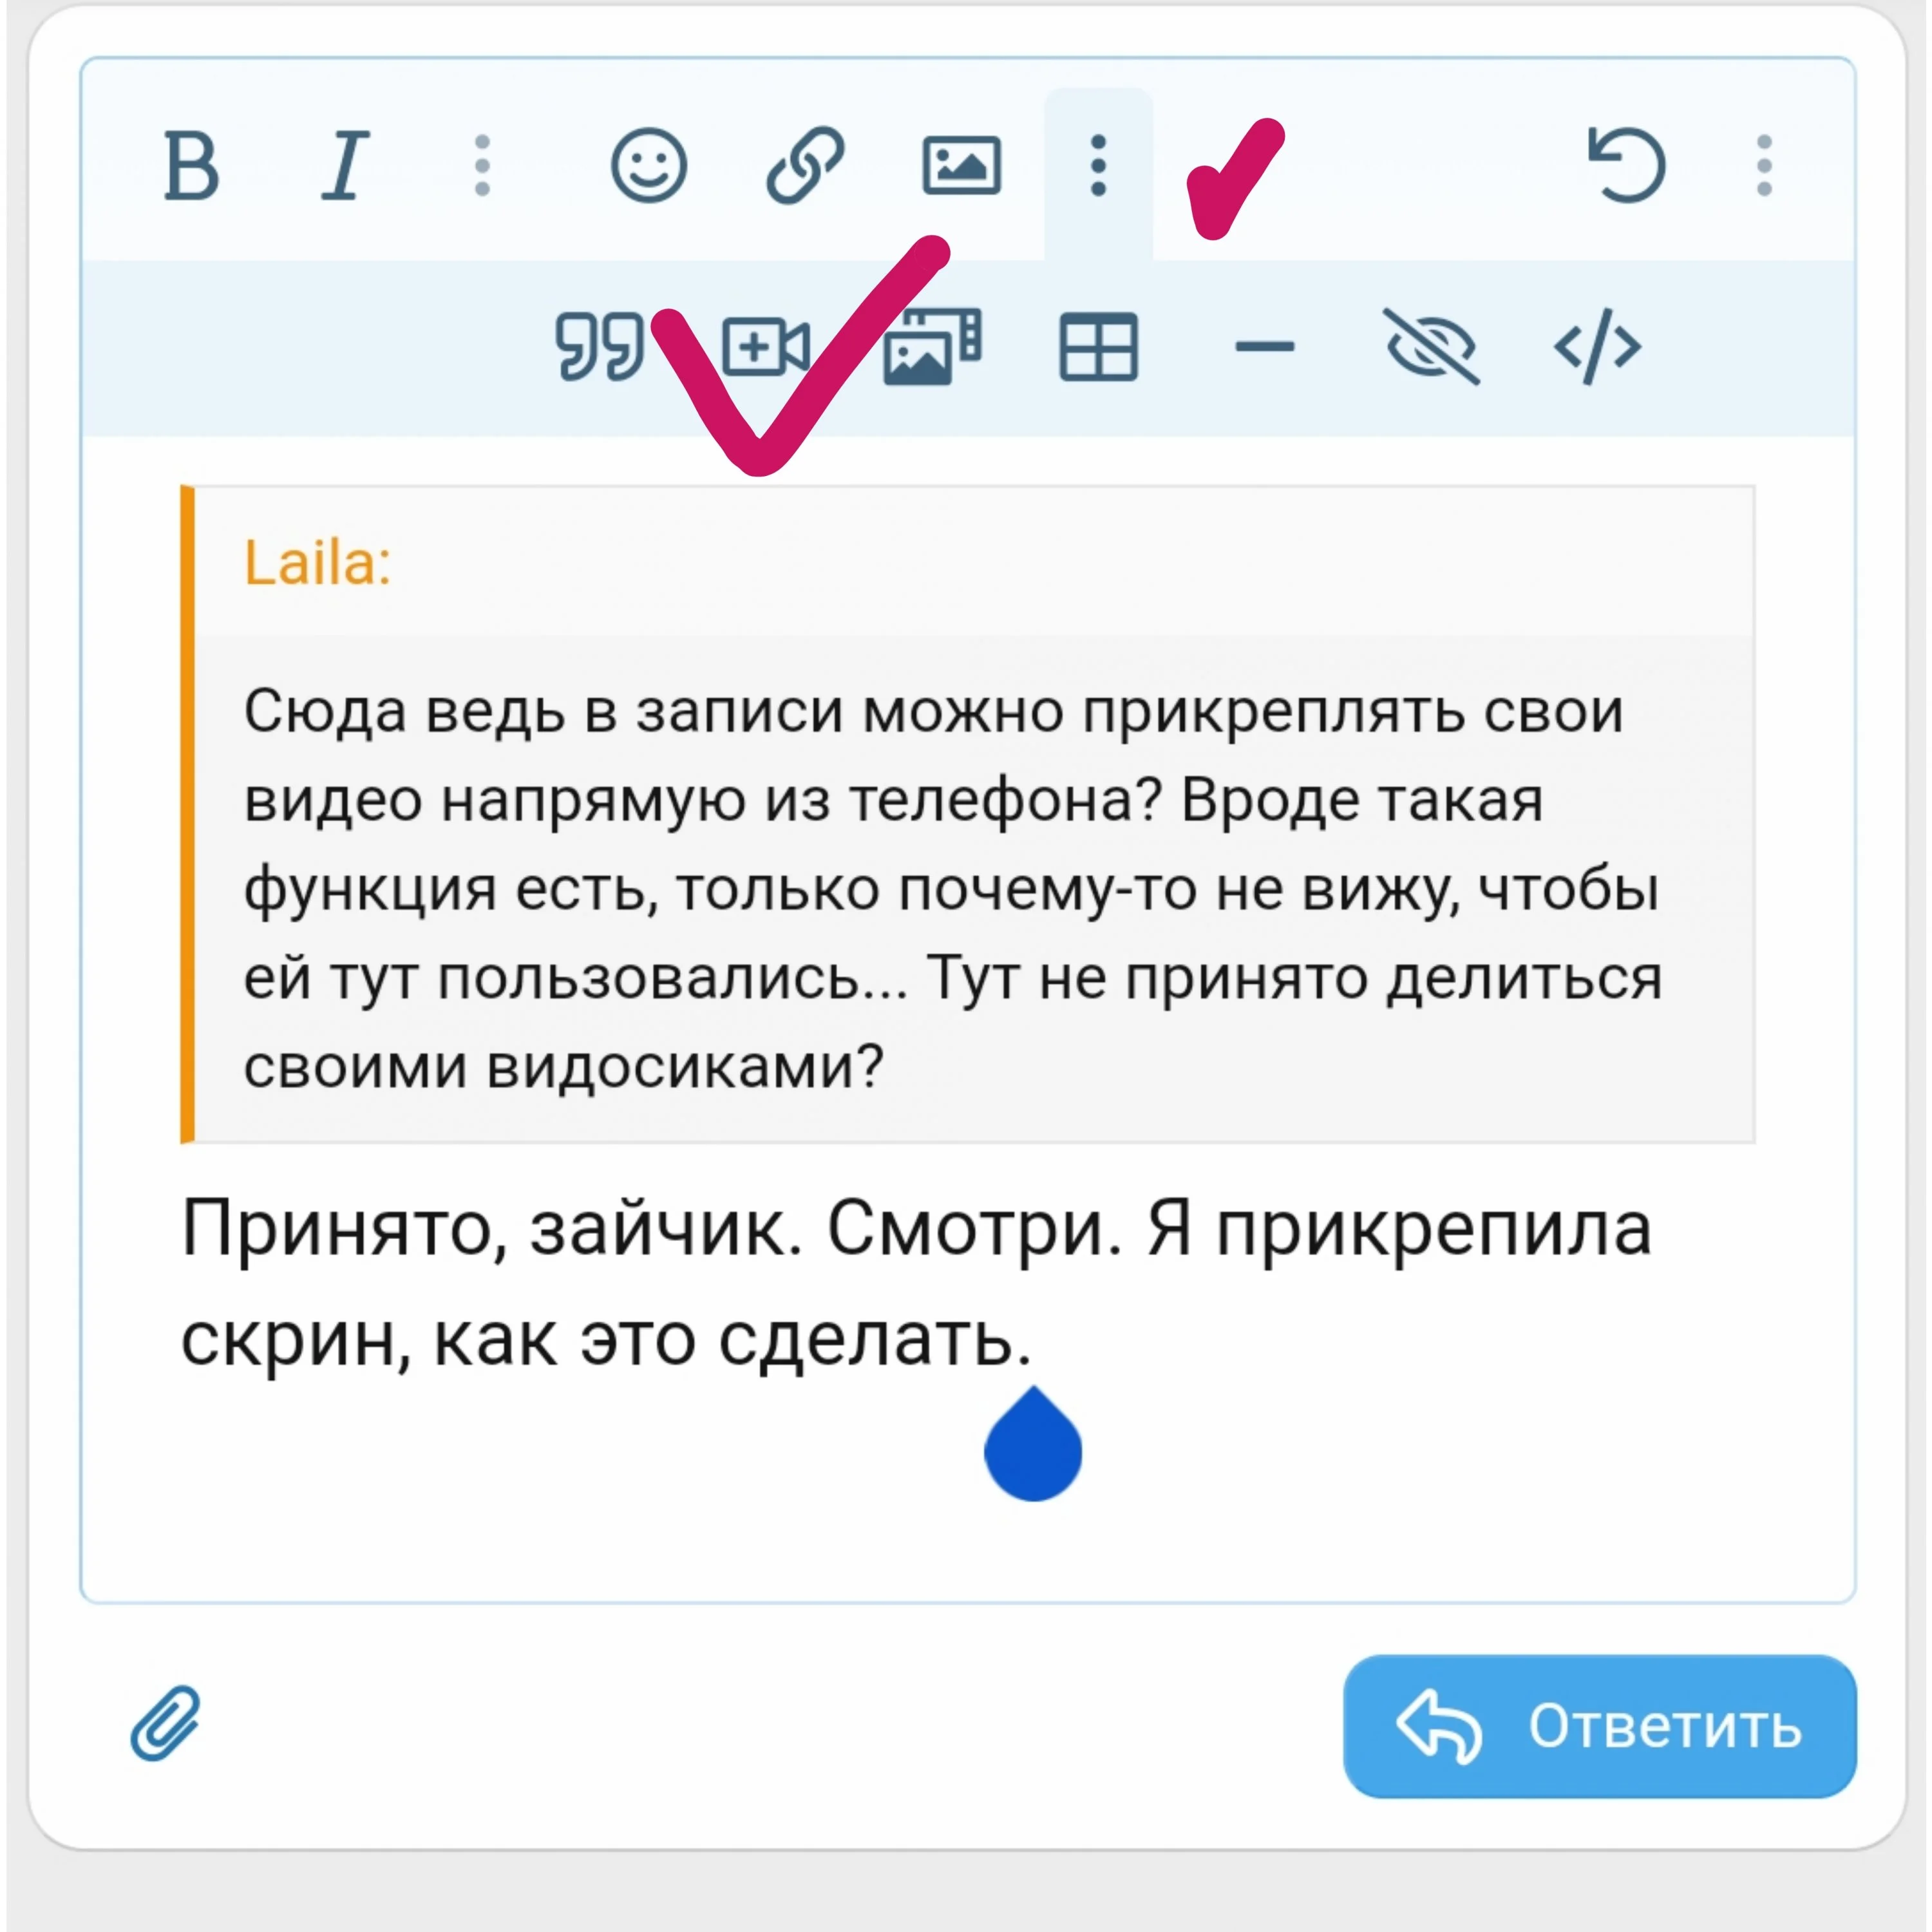Image resolution: width=1932 pixels, height=1932 pixels.
Task: Insert a quote block
Action: (x=600, y=347)
